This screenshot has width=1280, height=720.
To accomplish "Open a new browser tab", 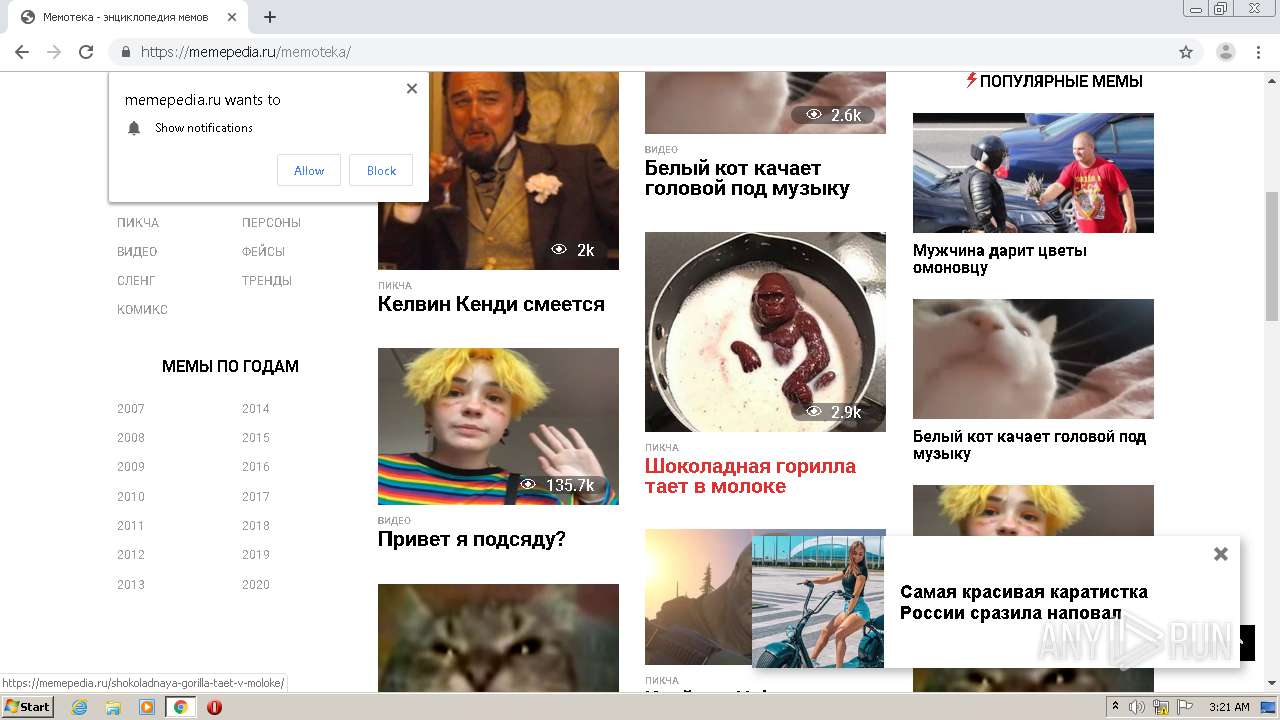I will click(x=269, y=17).
